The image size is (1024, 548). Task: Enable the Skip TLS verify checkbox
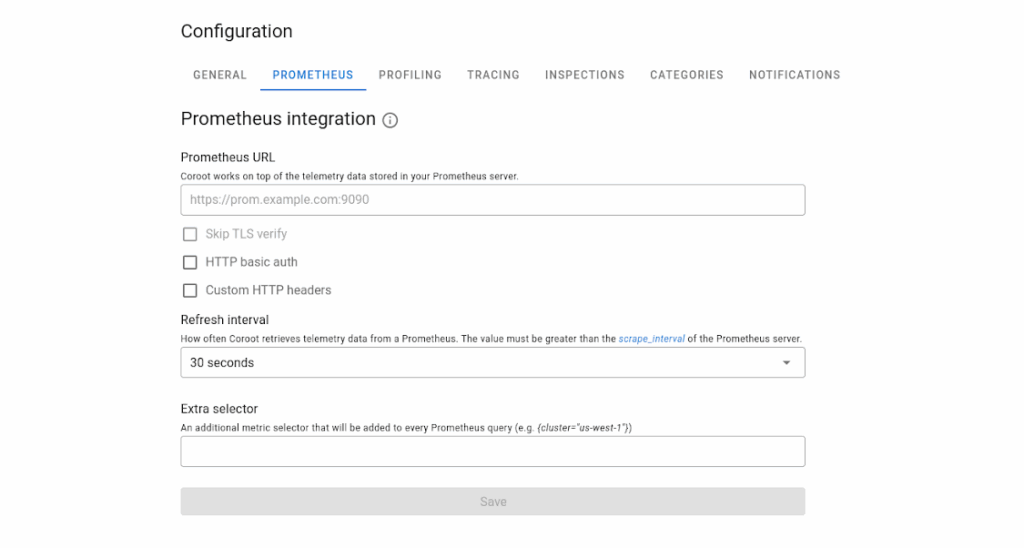(190, 234)
